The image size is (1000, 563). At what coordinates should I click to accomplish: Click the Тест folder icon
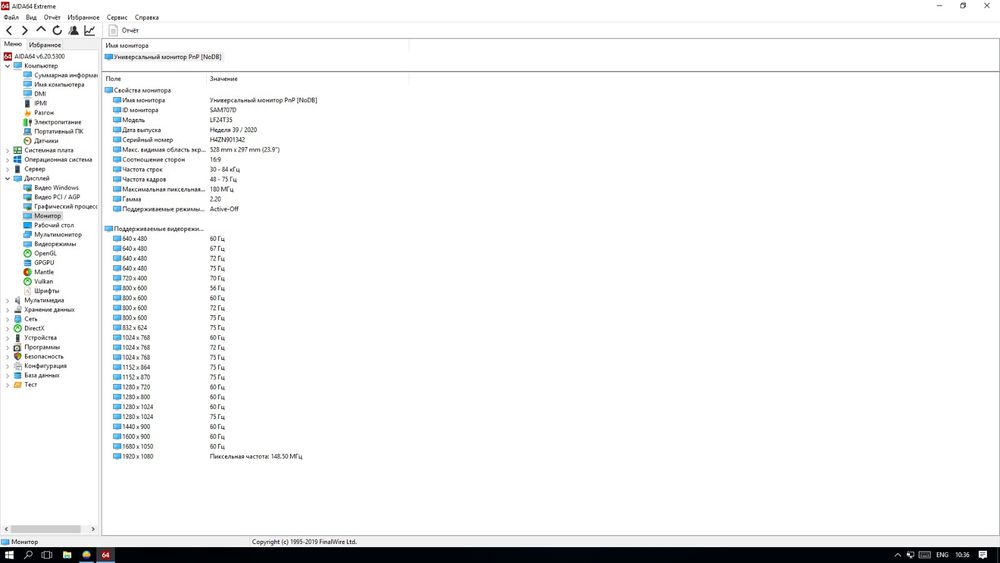pyautogui.click(x=18, y=384)
